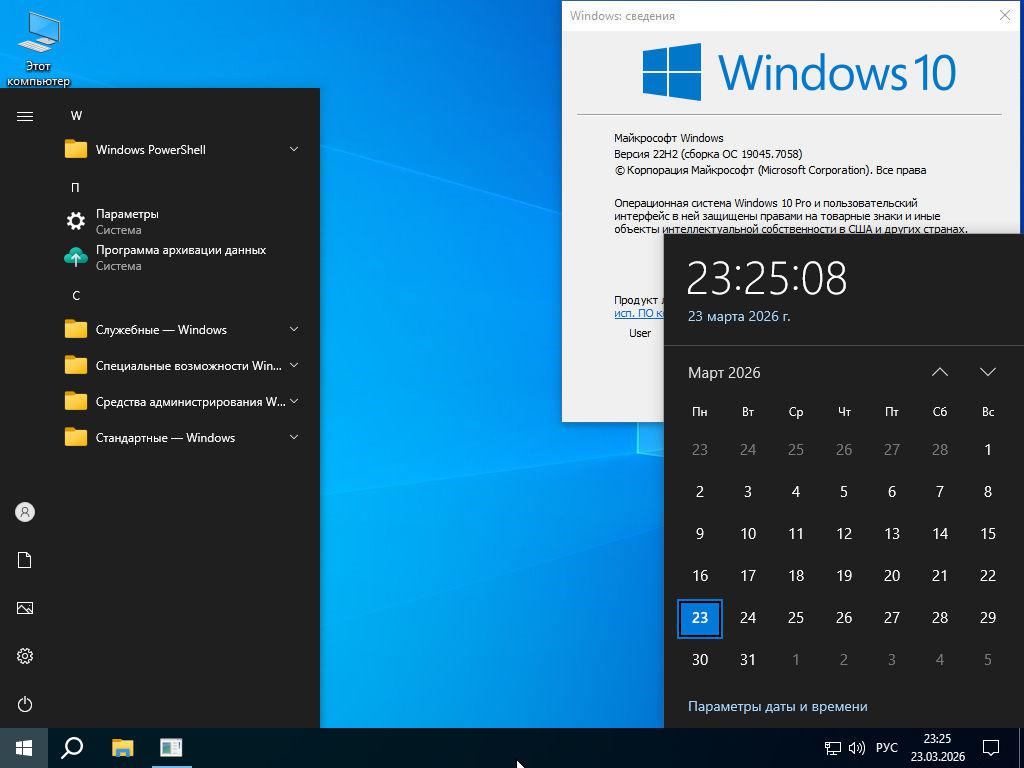Screen dimensions: 1024x768
Task: Open Параметры даты и времени link
Action: (777, 706)
